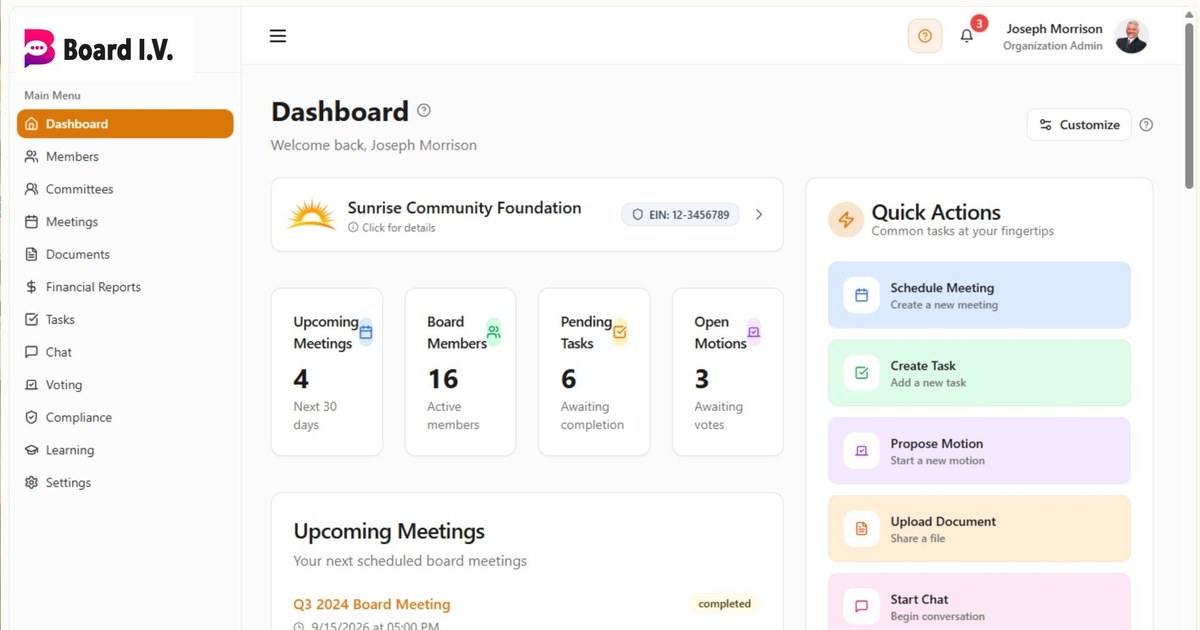Toggle the hamburger sidebar menu
Viewport: 1200px width, 630px height.
278,36
